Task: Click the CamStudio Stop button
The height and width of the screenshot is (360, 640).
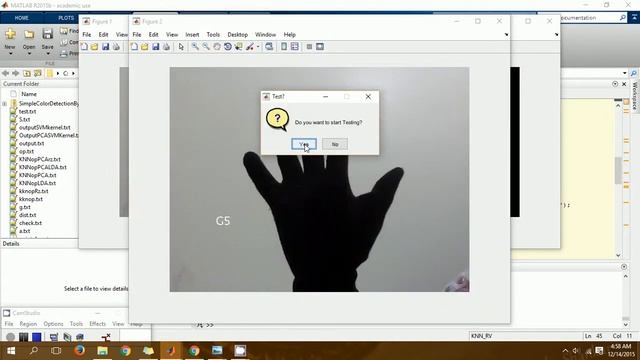Action: click(37, 337)
